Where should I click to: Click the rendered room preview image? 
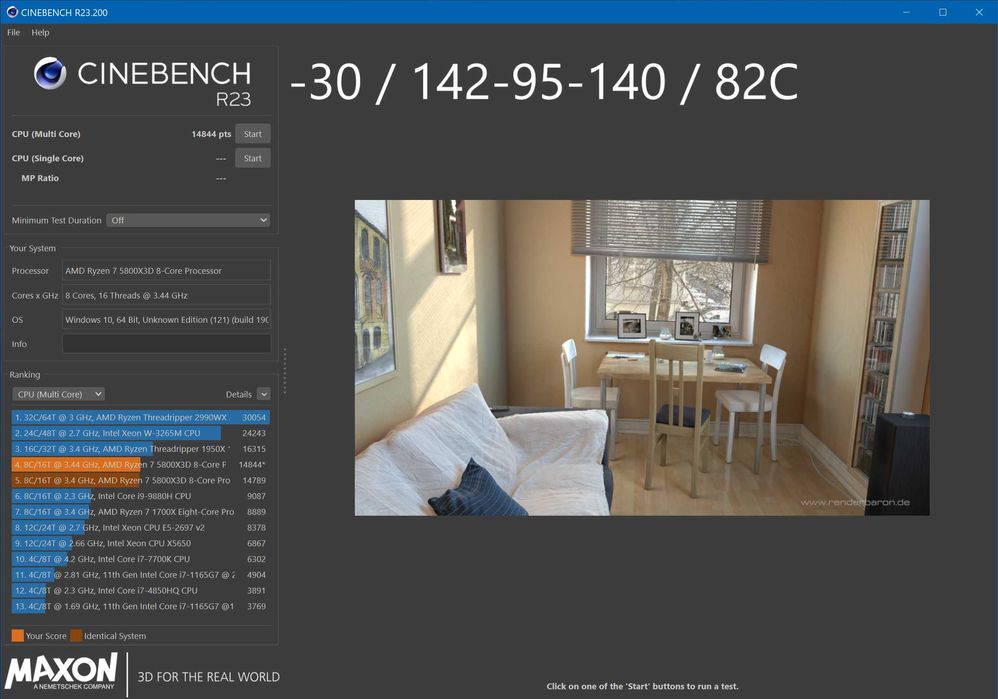click(x=642, y=358)
